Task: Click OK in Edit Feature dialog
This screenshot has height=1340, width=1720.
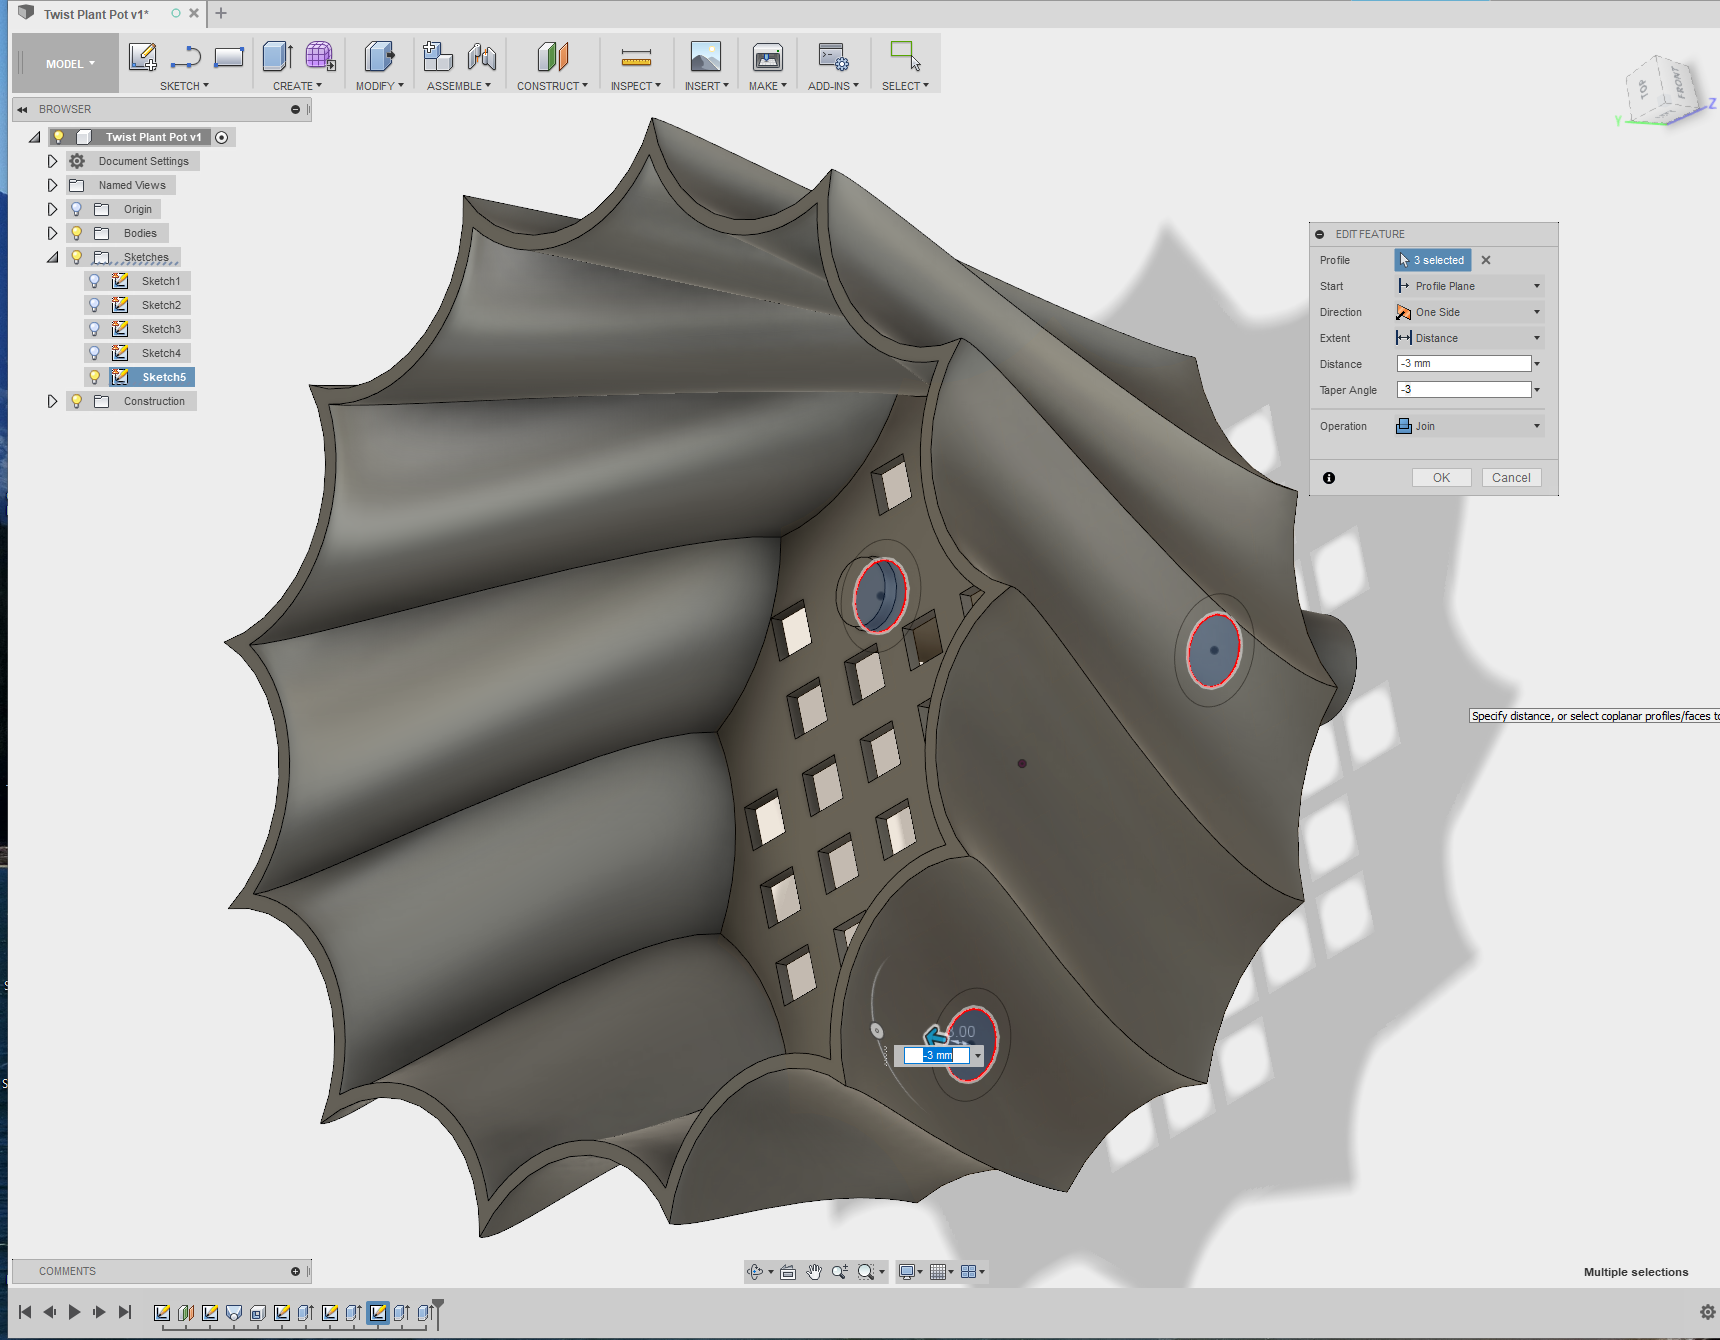Action: (x=1441, y=478)
